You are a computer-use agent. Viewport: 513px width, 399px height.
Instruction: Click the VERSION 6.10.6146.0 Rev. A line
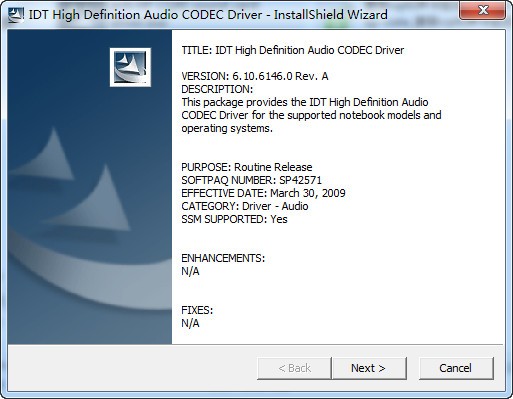pos(255,76)
